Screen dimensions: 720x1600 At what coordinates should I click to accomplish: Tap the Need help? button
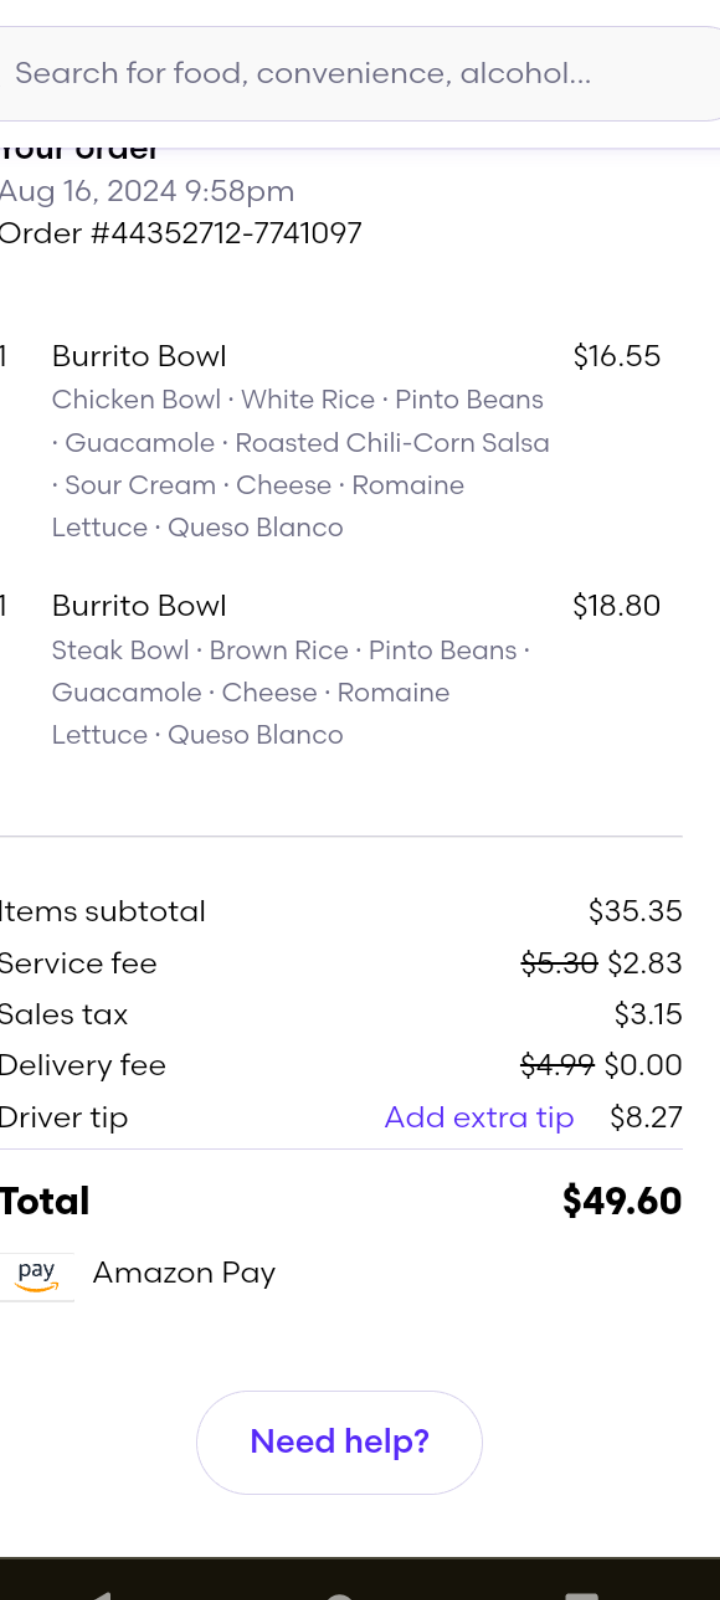(x=339, y=1442)
